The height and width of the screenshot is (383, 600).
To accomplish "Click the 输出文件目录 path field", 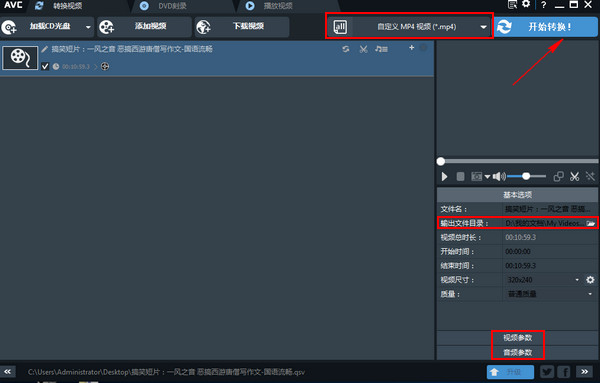I will 545,223.
